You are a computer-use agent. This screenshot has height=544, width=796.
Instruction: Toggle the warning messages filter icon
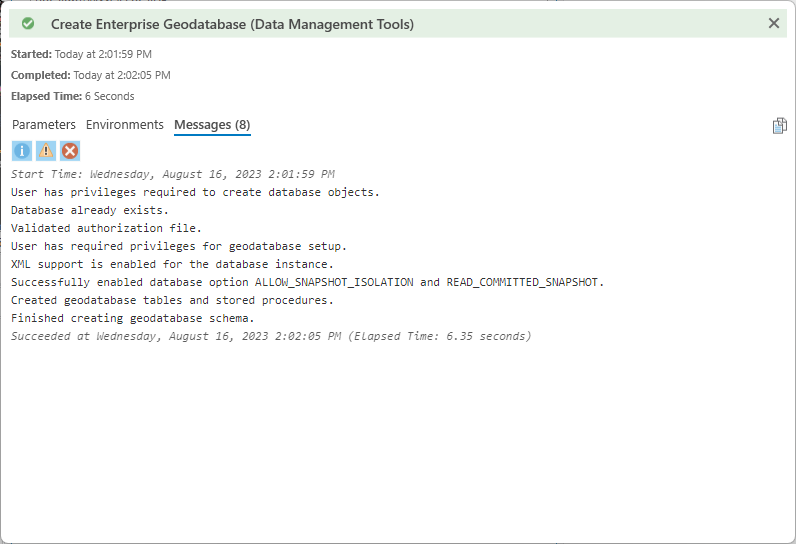coord(46,151)
